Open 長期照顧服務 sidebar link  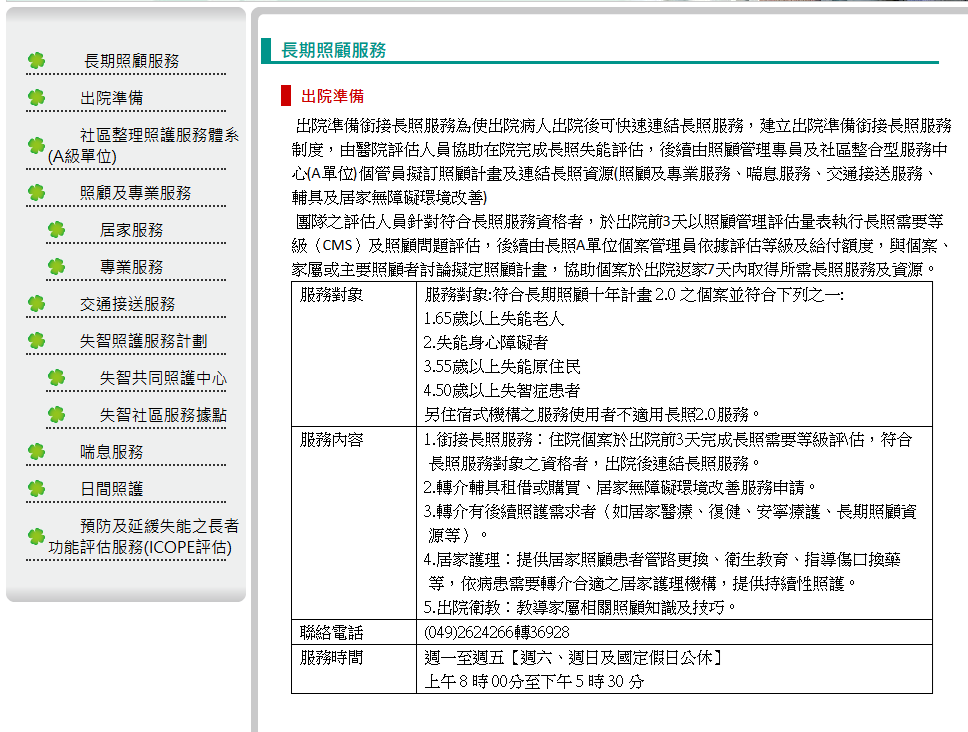coord(131,61)
